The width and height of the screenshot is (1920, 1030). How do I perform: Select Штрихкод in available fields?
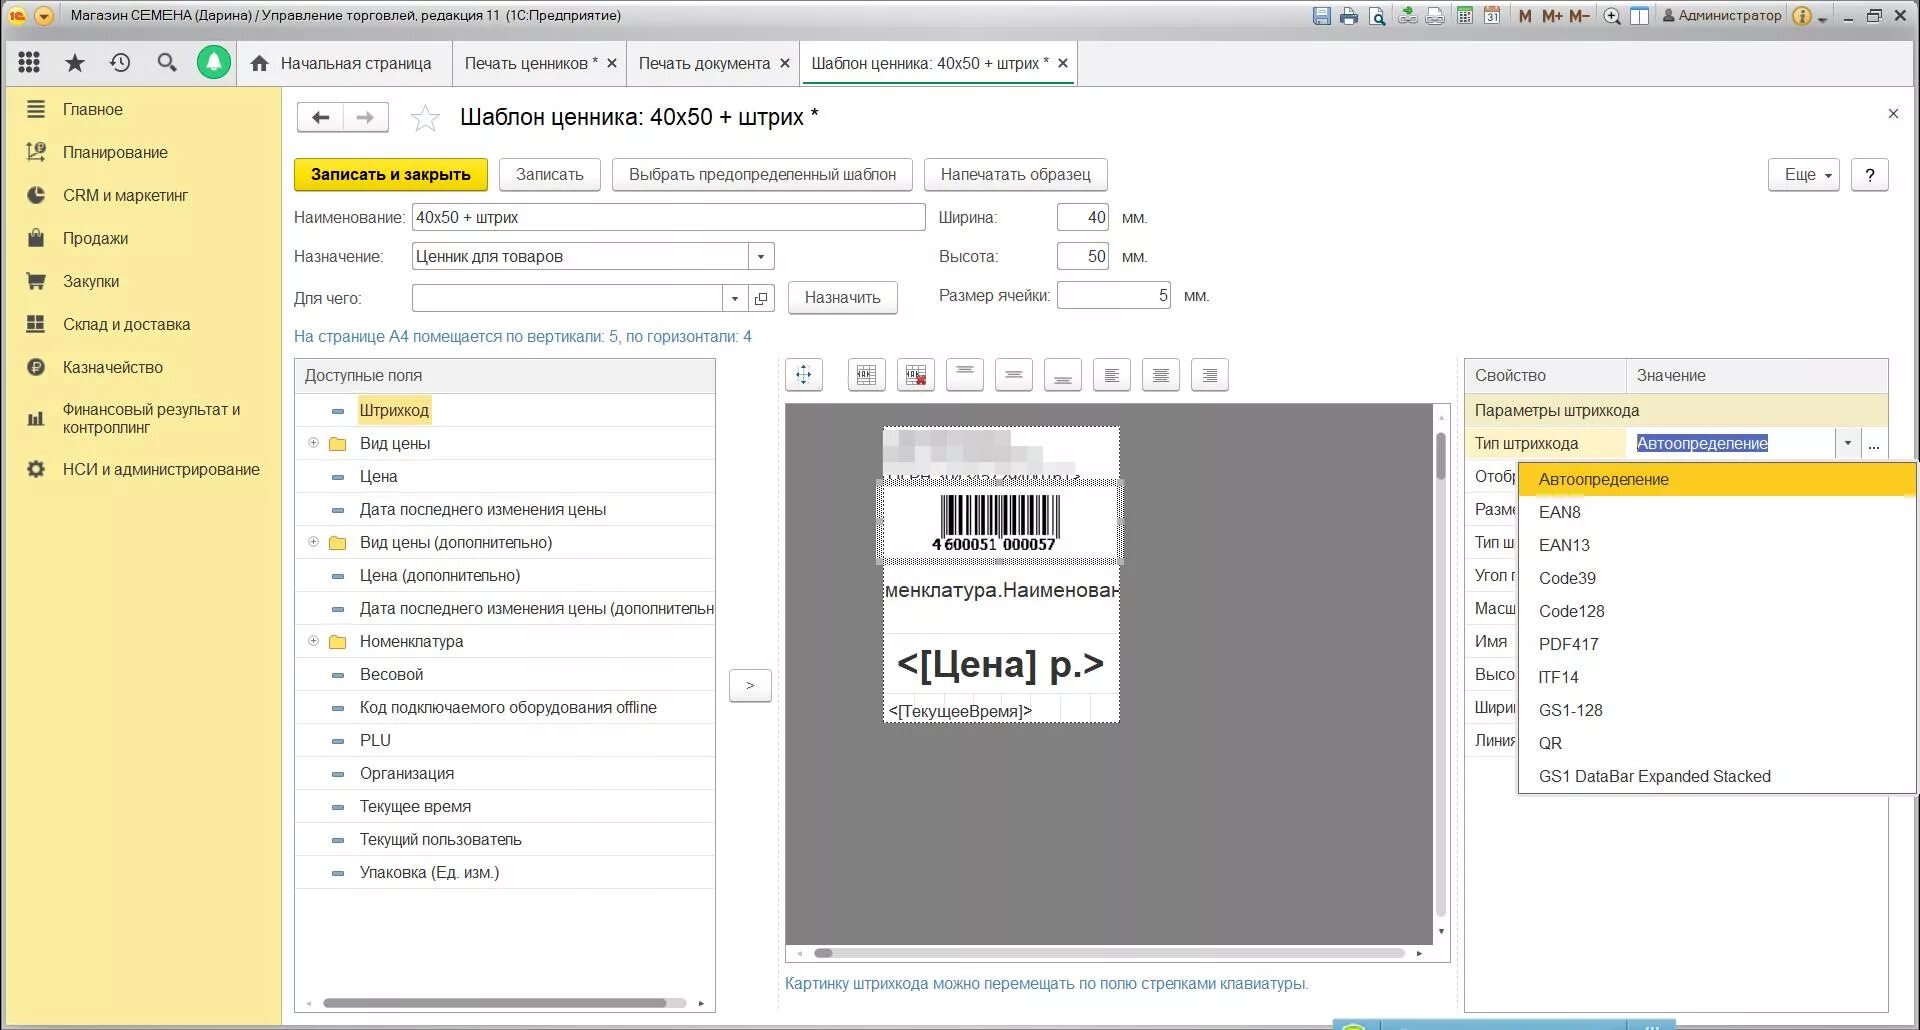[x=394, y=410]
